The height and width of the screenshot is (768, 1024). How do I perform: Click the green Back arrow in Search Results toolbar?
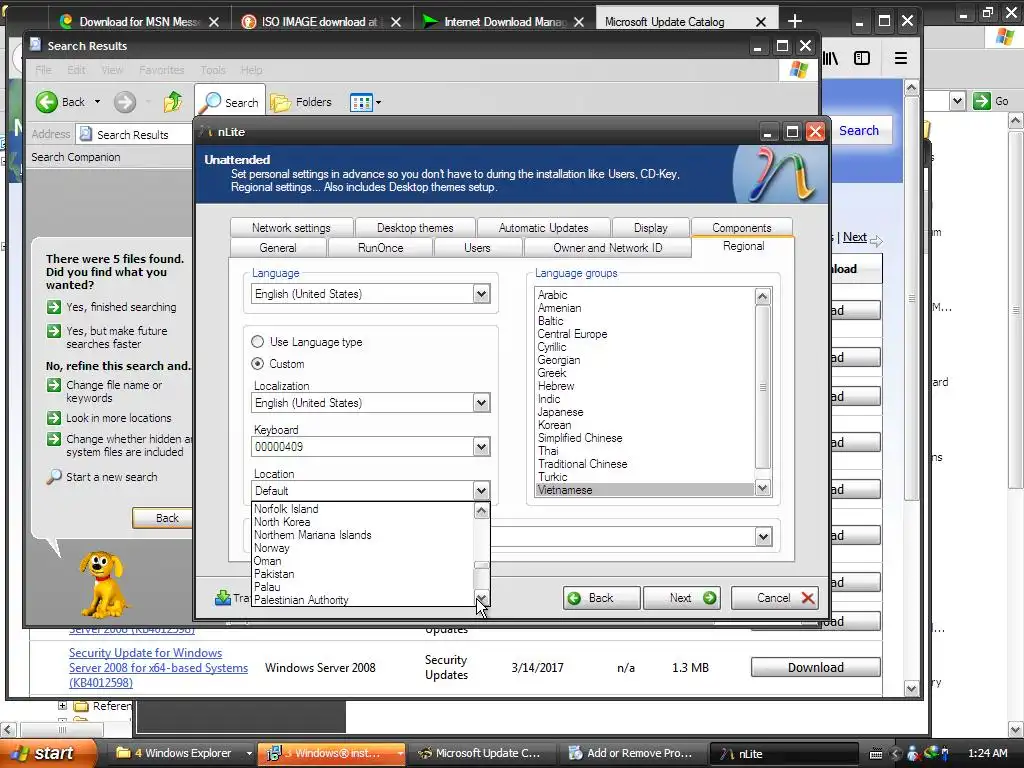[x=47, y=102]
